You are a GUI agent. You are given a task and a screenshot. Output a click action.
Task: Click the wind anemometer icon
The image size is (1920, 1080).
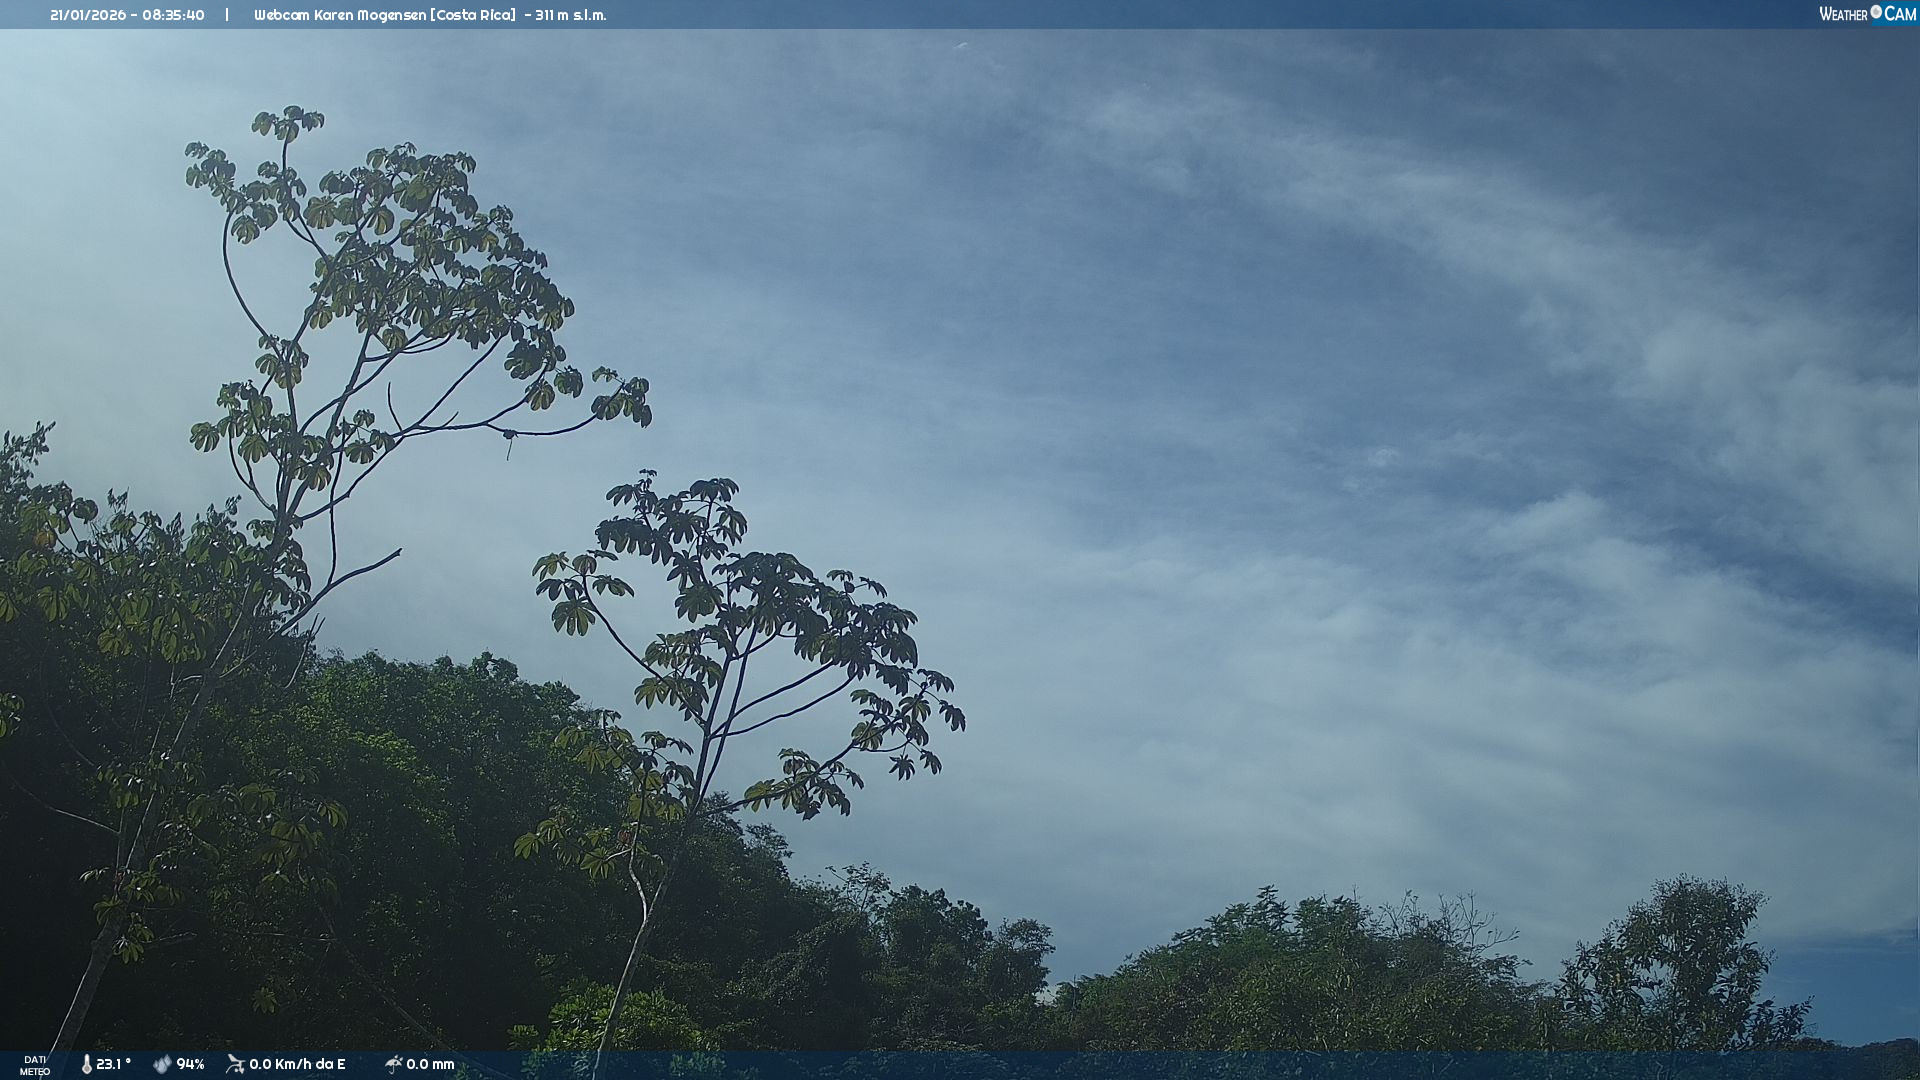[x=235, y=1064]
